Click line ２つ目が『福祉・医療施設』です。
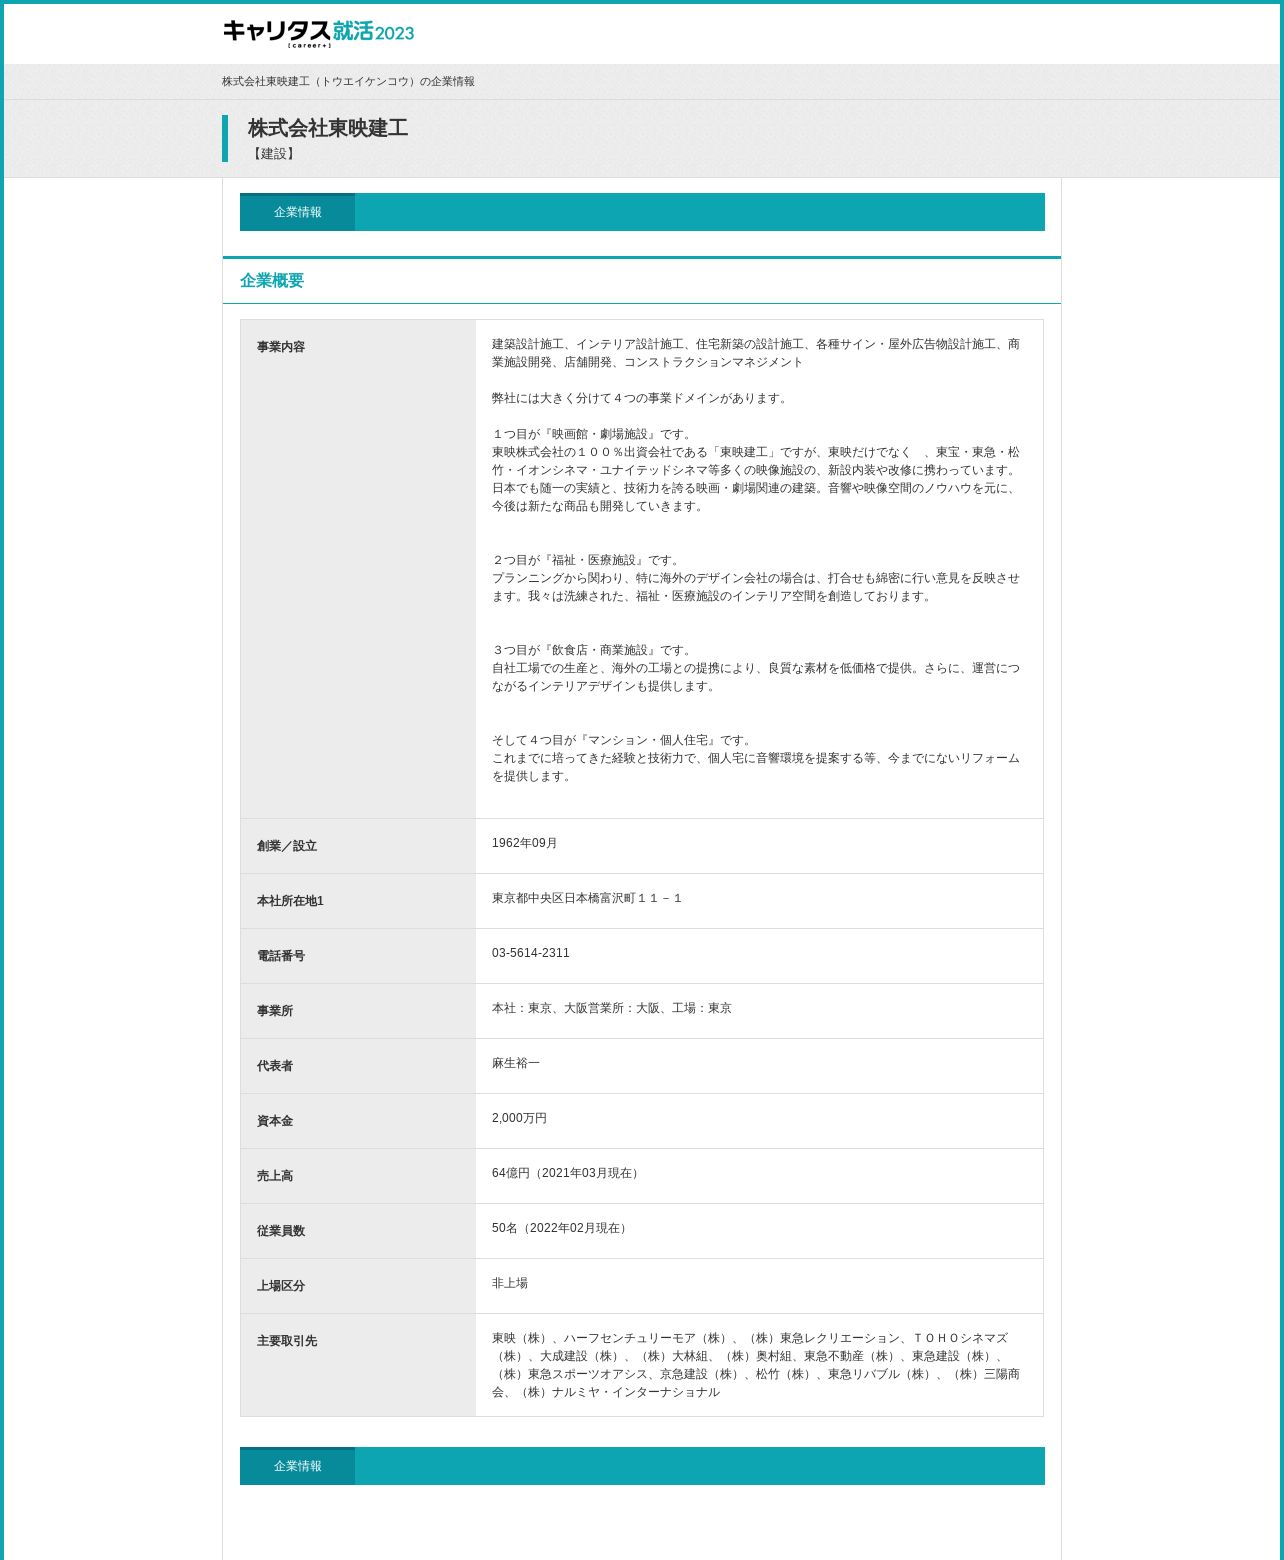 coord(588,560)
